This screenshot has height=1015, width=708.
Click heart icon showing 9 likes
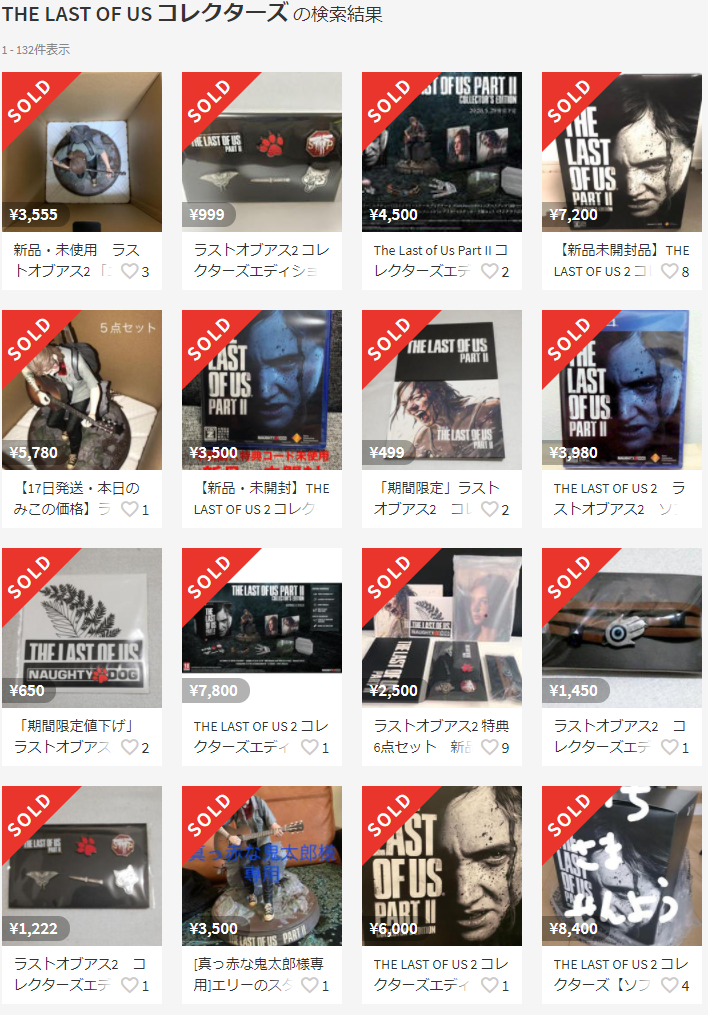(x=490, y=747)
